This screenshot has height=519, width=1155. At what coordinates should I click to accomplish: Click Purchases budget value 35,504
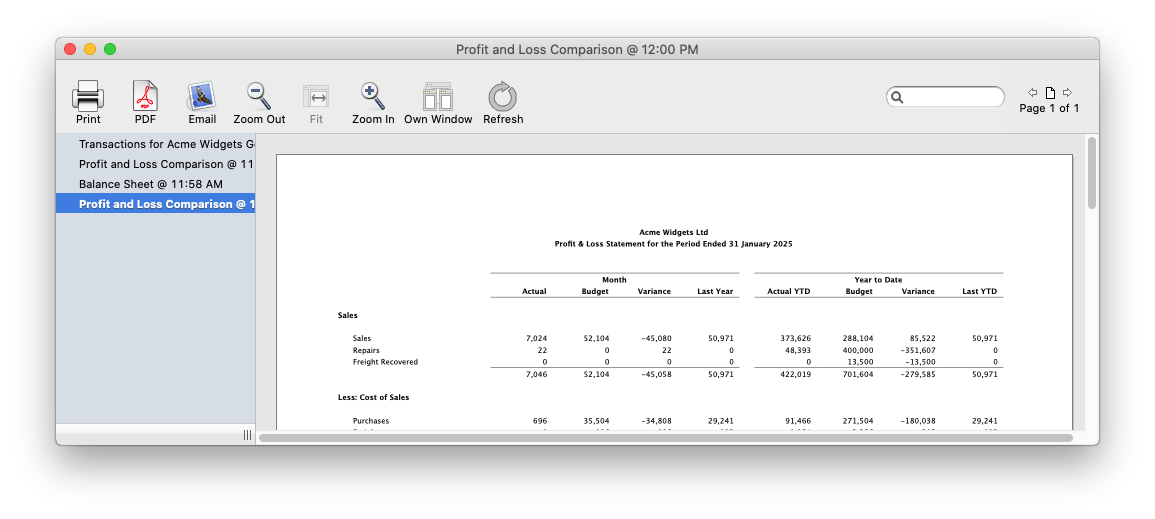click(595, 421)
